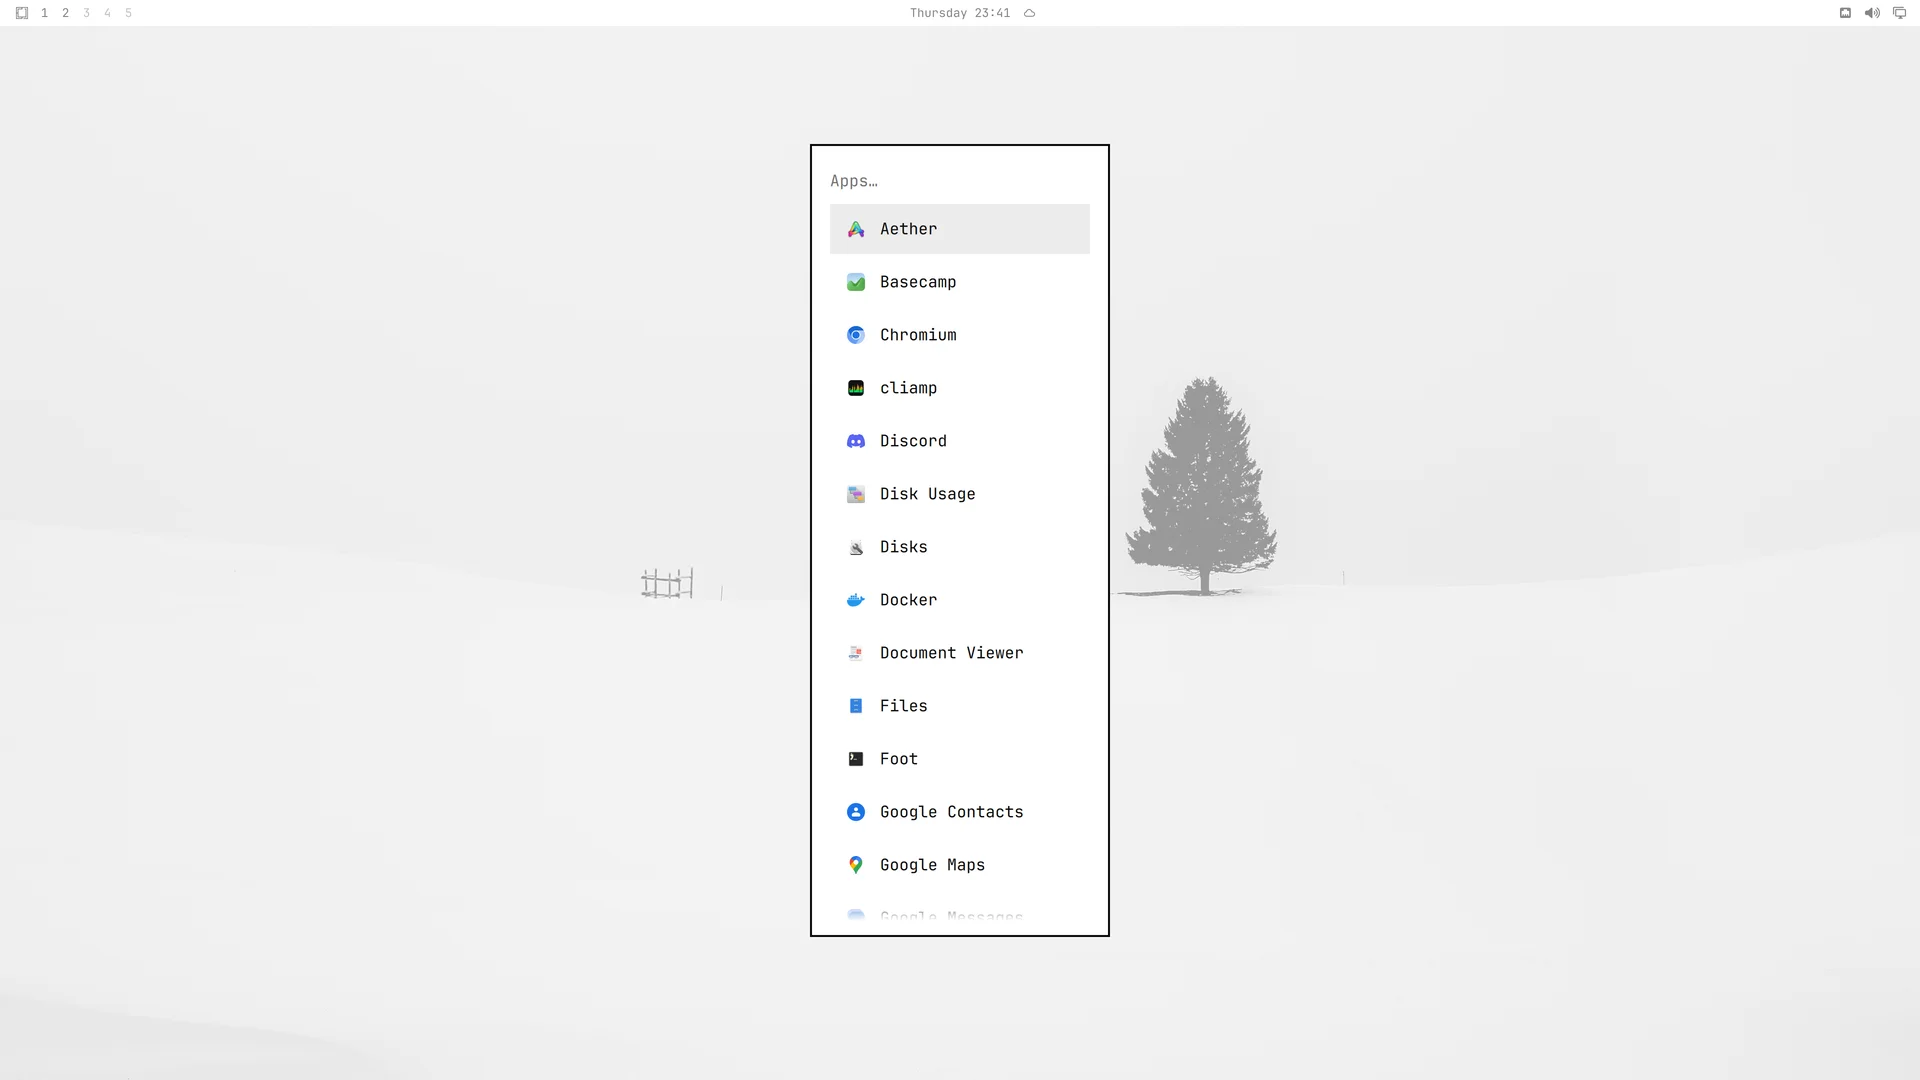The width and height of the screenshot is (1920, 1080).
Task: Focus the Apps… search field
Action: pyautogui.click(x=960, y=181)
